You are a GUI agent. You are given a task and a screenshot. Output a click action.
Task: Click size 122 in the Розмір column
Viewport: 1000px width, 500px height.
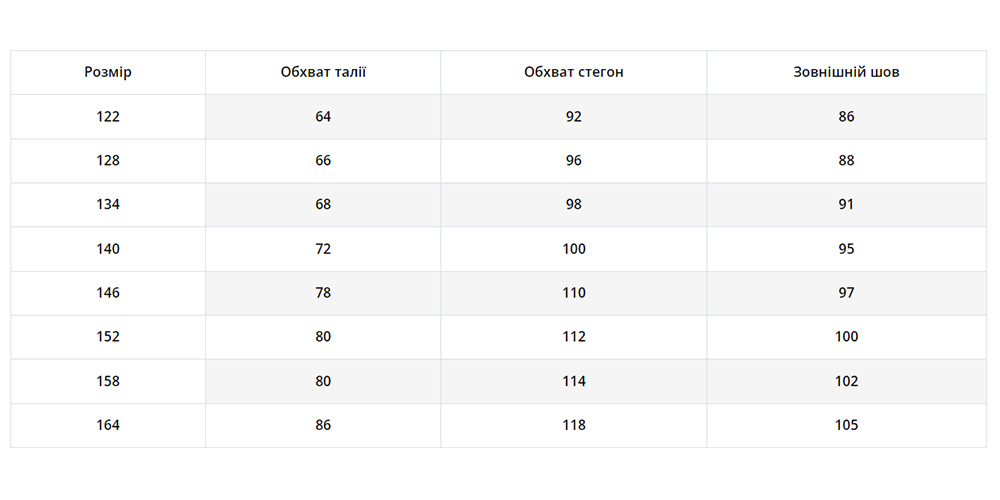[x=108, y=116]
